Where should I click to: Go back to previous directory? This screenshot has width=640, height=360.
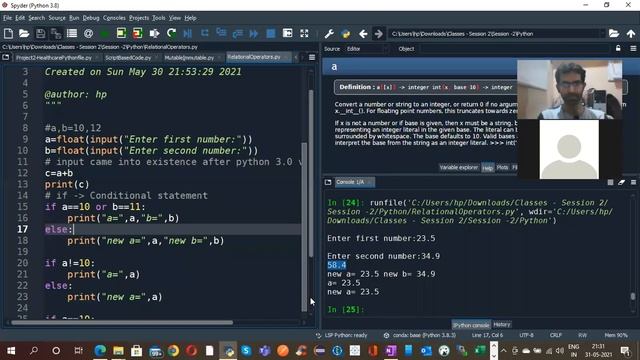click(363, 34)
